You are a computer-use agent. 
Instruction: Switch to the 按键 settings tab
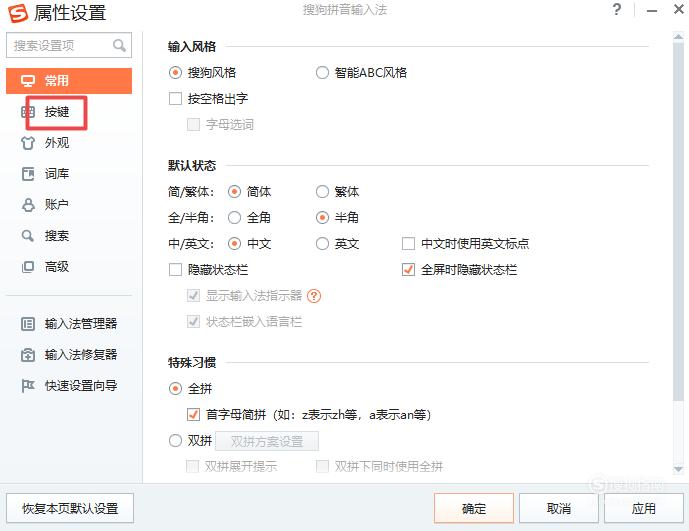coord(69,112)
